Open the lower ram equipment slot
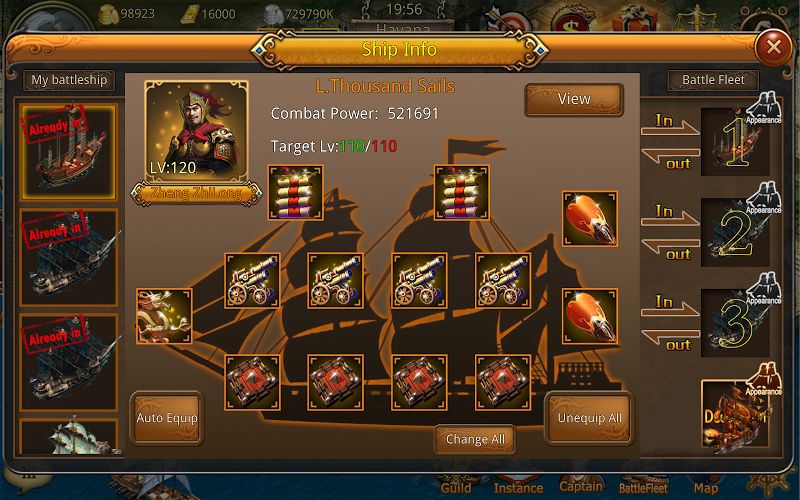 [x=590, y=316]
